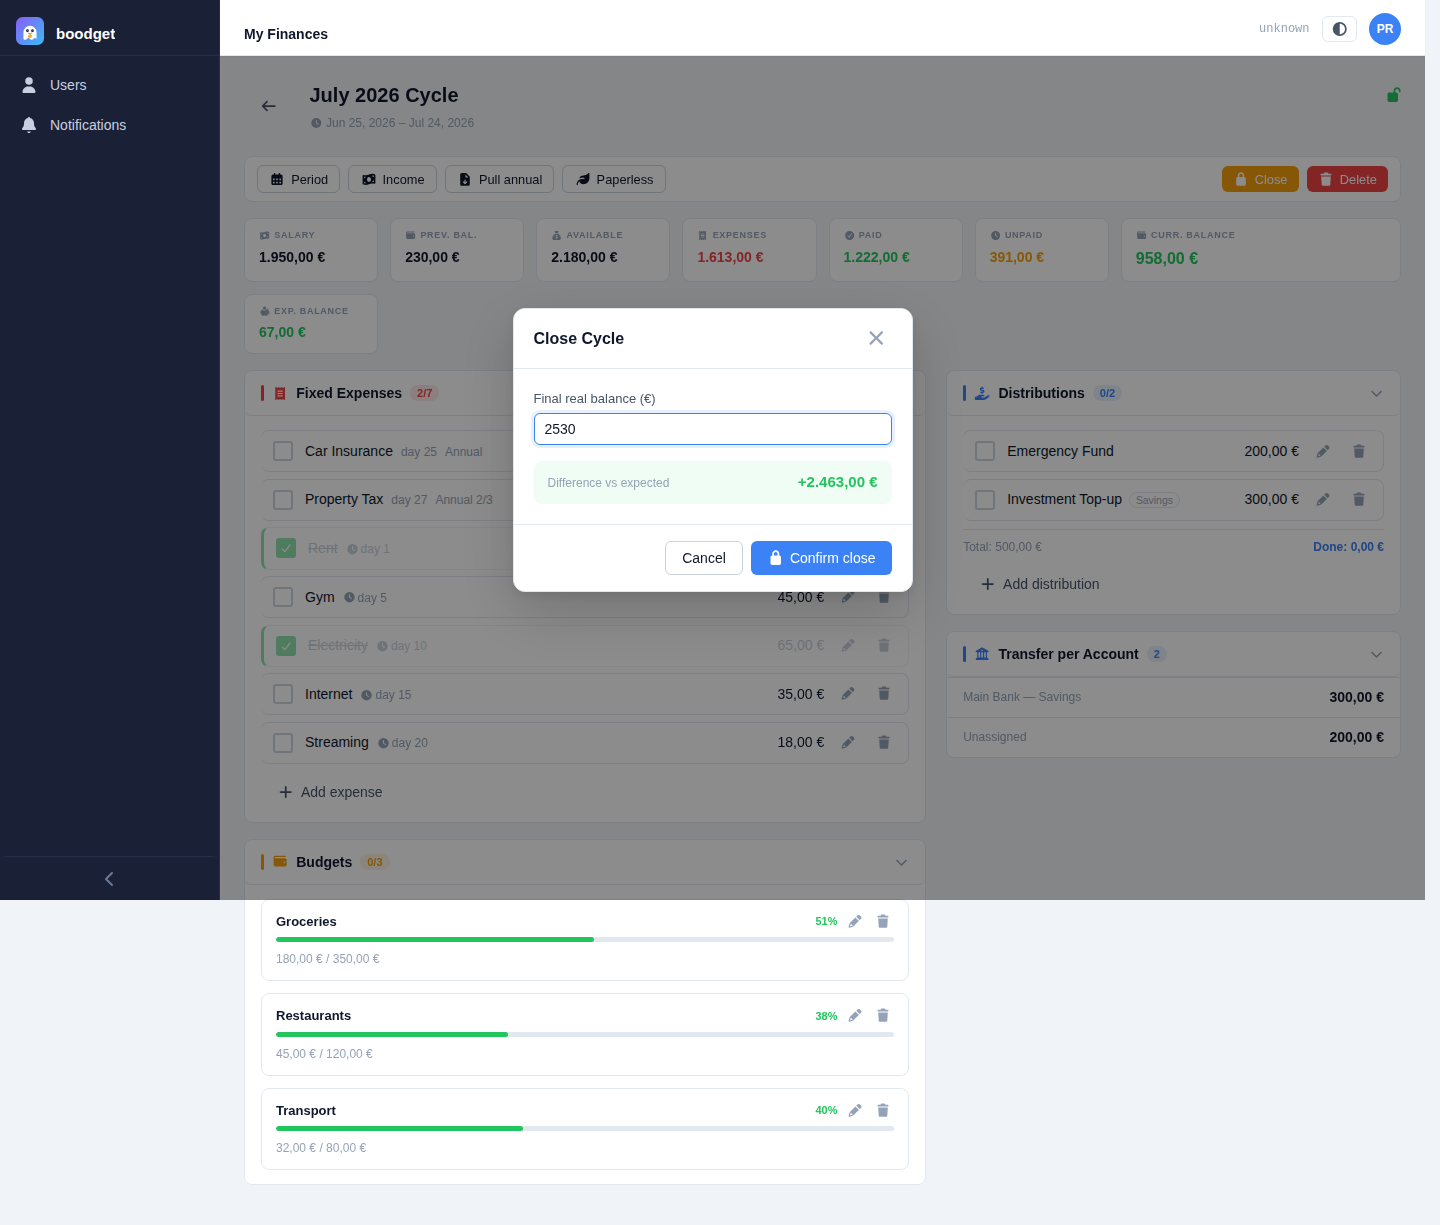The width and height of the screenshot is (1440, 1225).
Task: Edit the Restaurants budget pencil icon
Action: point(855,1015)
